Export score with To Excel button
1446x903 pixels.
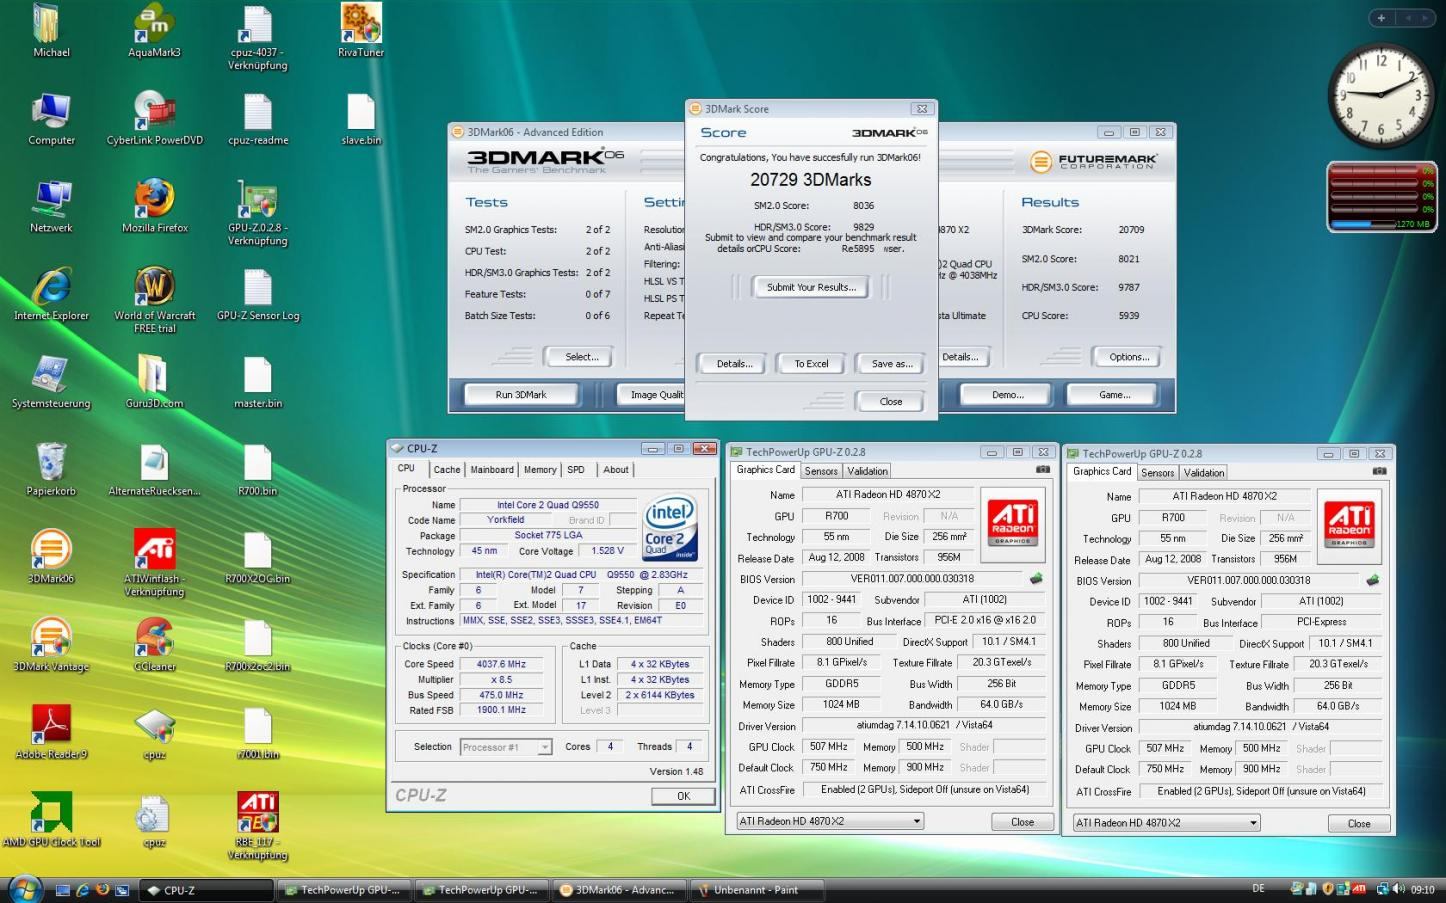(x=811, y=364)
